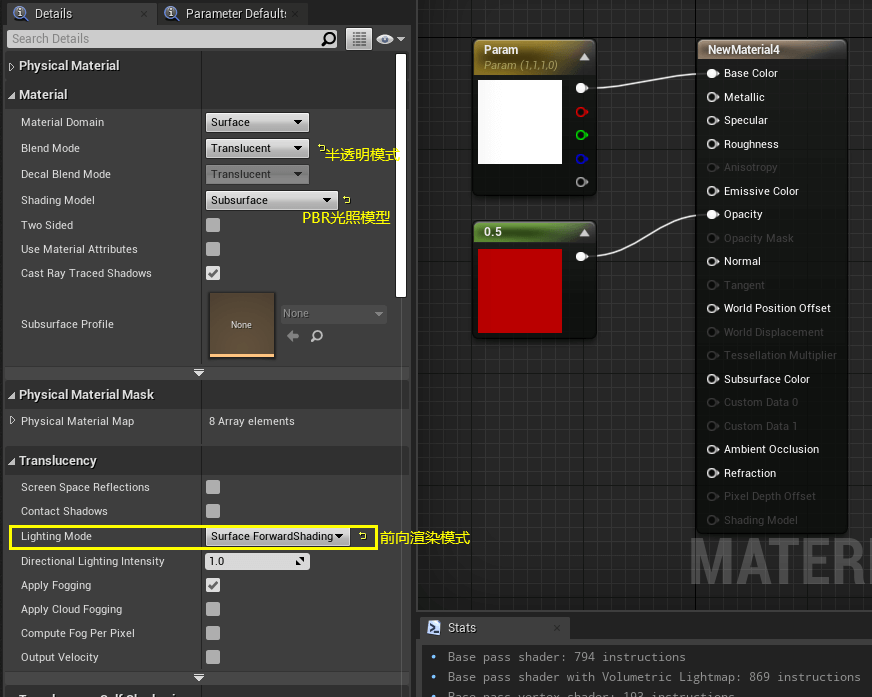Enable Output Velocity checkbox
Image resolution: width=872 pixels, height=697 pixels.
213,657
